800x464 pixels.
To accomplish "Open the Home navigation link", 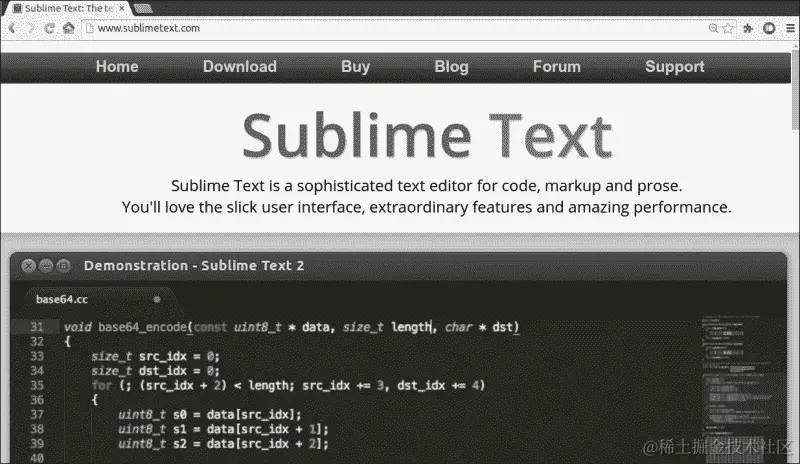I will 117,66.
